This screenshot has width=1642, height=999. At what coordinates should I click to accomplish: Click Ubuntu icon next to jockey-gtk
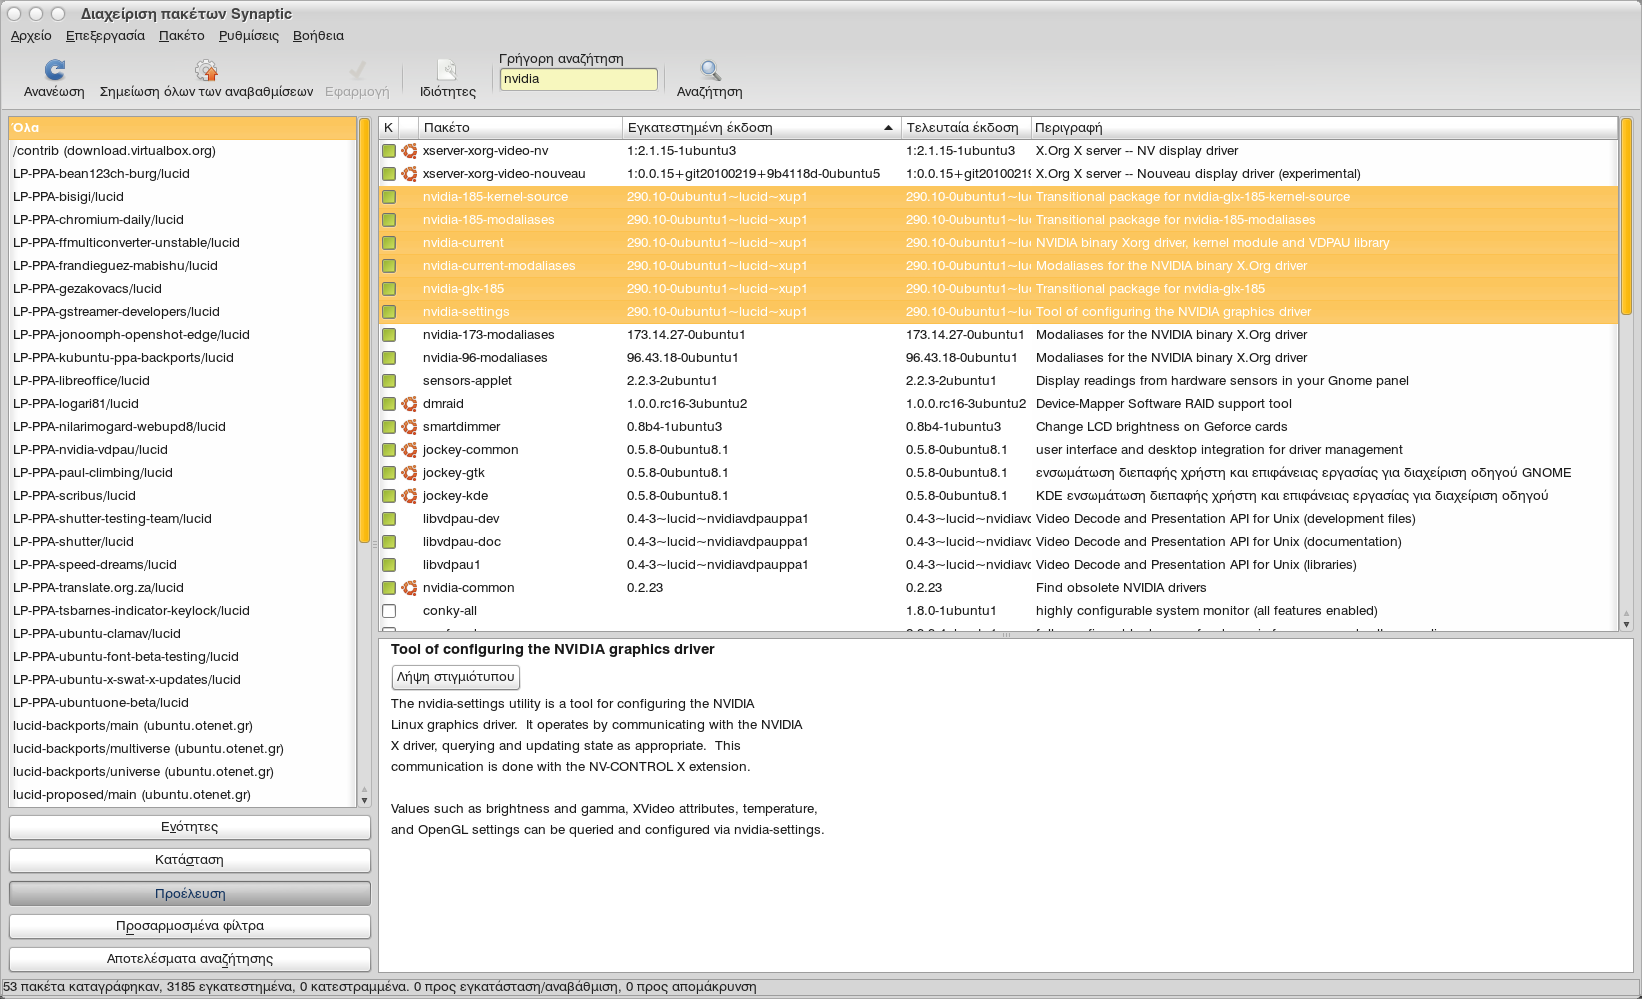409,473
